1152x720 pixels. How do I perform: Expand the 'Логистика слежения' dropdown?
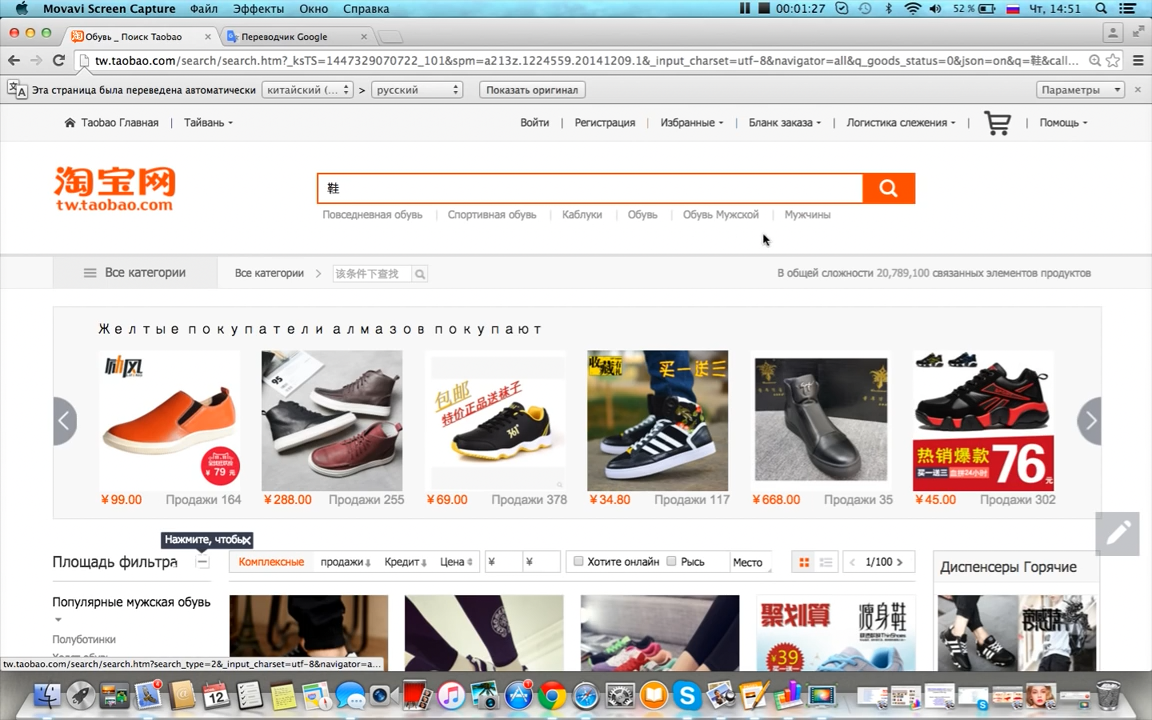coord(901,123)
